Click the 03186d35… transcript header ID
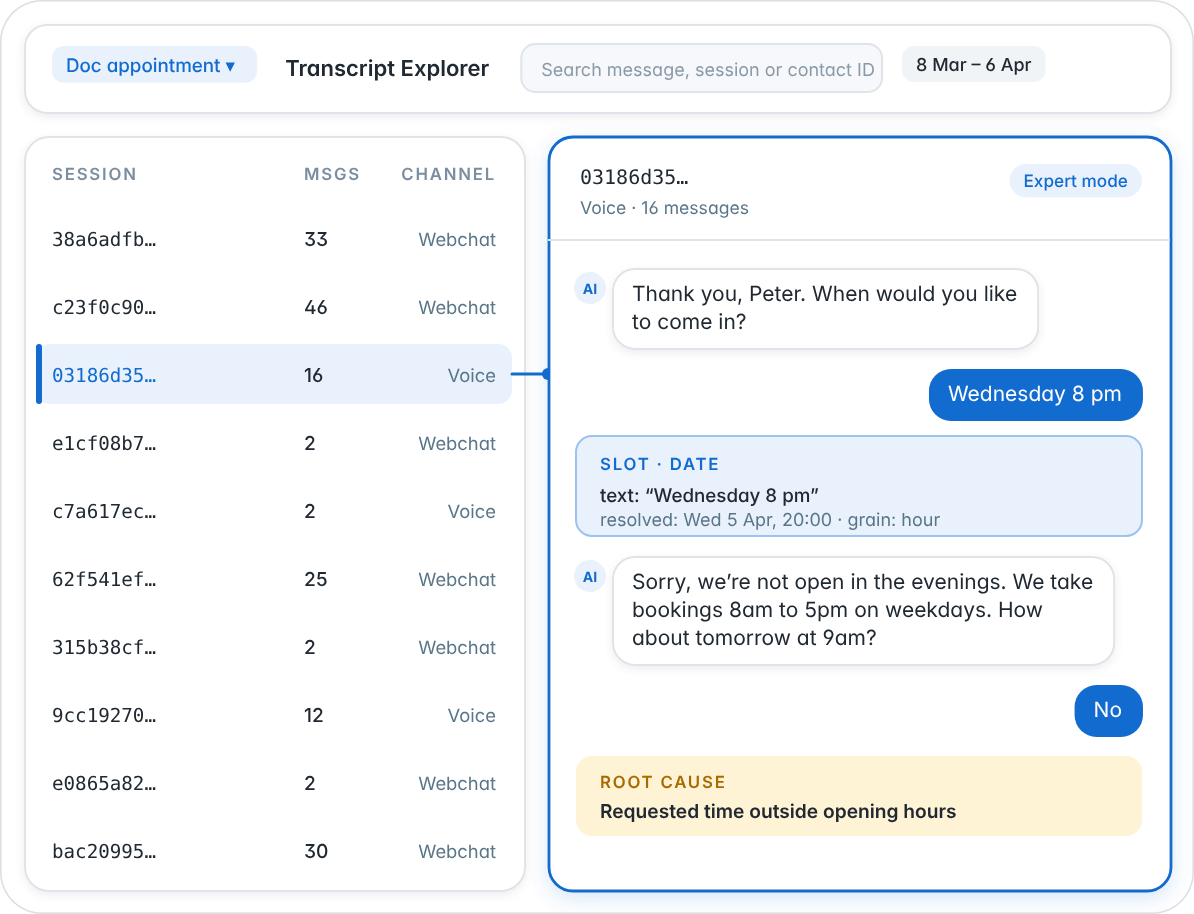The width and height of the screenshot is (1194, 914). click(x=634, y=177)
